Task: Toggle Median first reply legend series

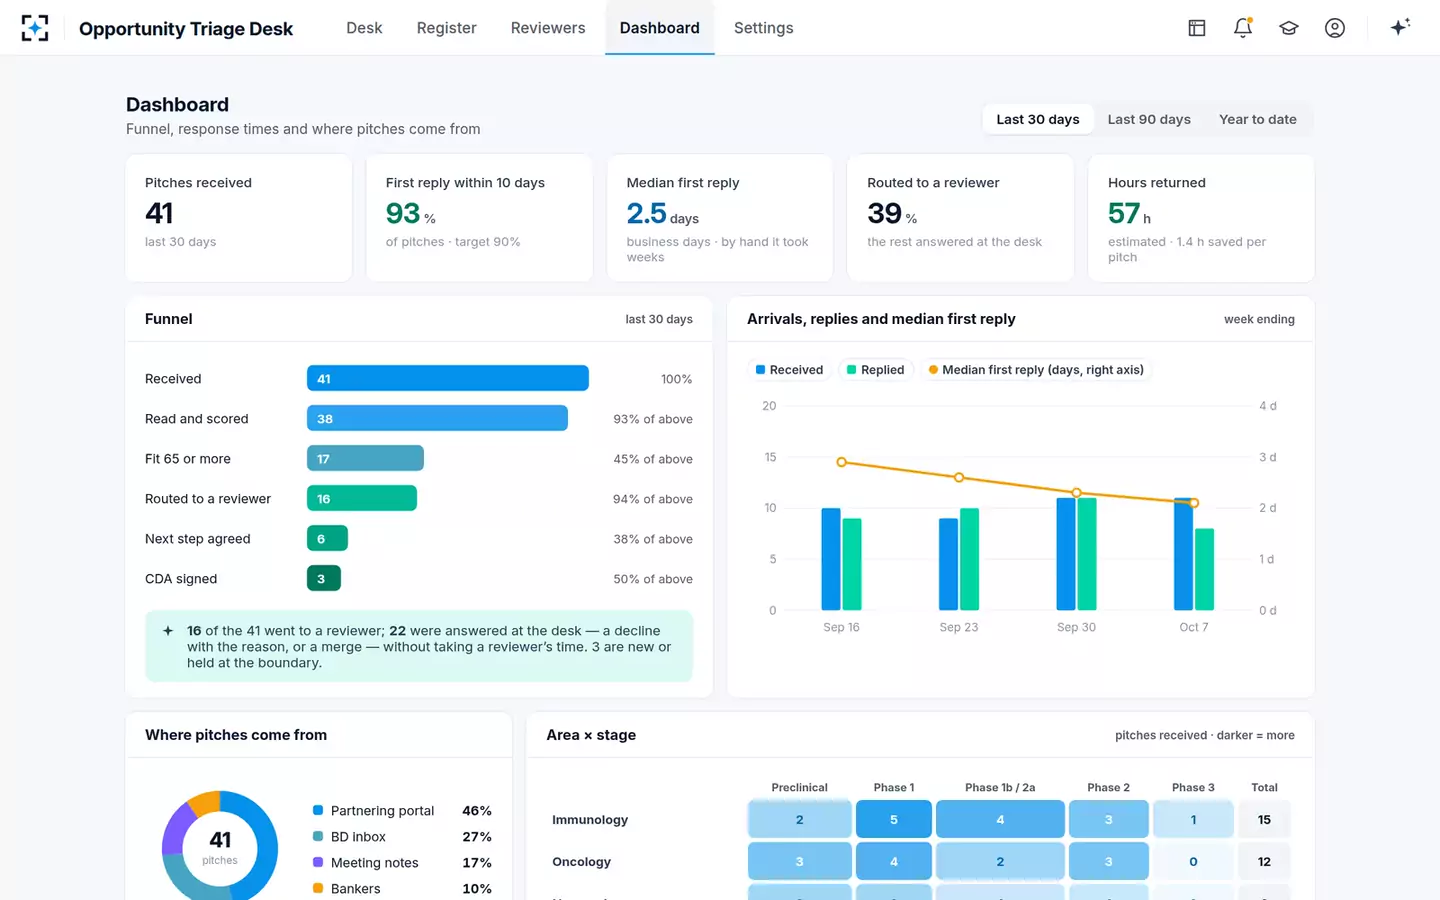Action: click(x=1036, y=370)
